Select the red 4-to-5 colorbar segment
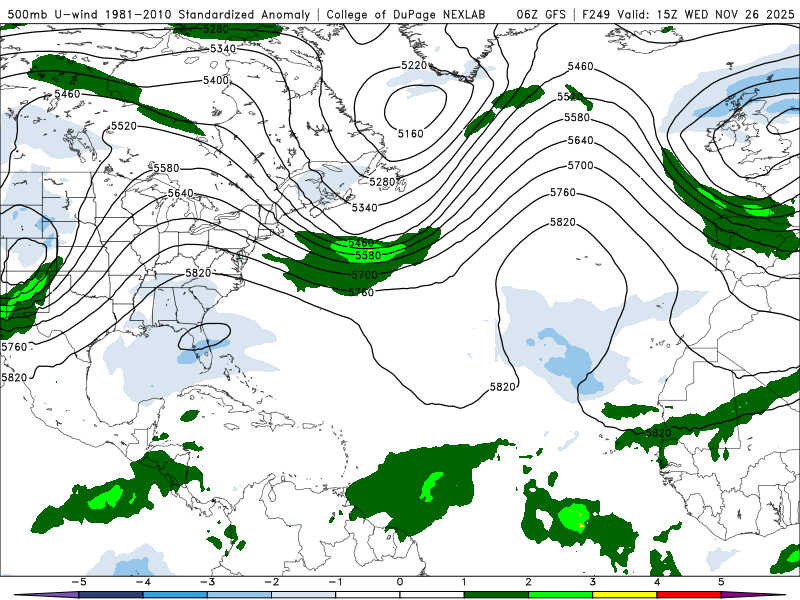The height and width of the screenshot is (600, 800). pyautogui.click(x=688, y=595)
